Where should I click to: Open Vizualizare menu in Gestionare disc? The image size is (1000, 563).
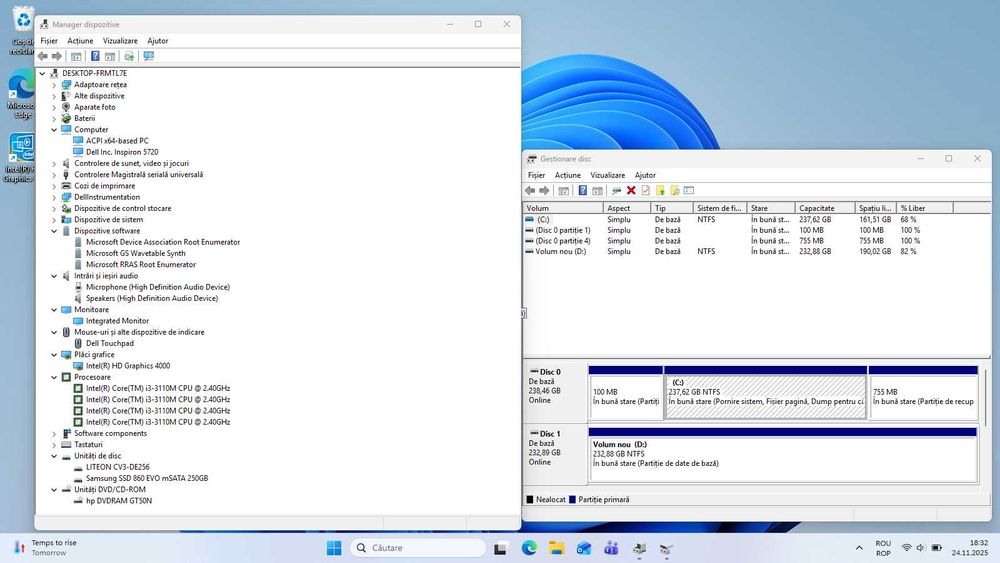607,175
